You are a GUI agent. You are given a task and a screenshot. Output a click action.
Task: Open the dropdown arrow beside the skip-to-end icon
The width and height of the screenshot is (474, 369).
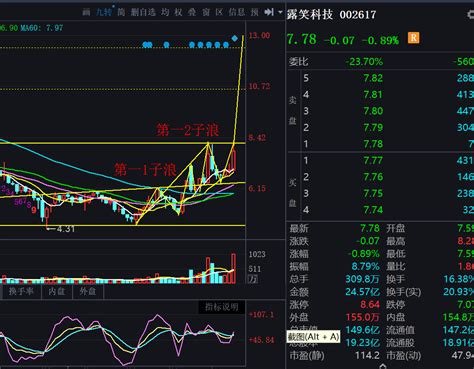[x=280, y=12]
